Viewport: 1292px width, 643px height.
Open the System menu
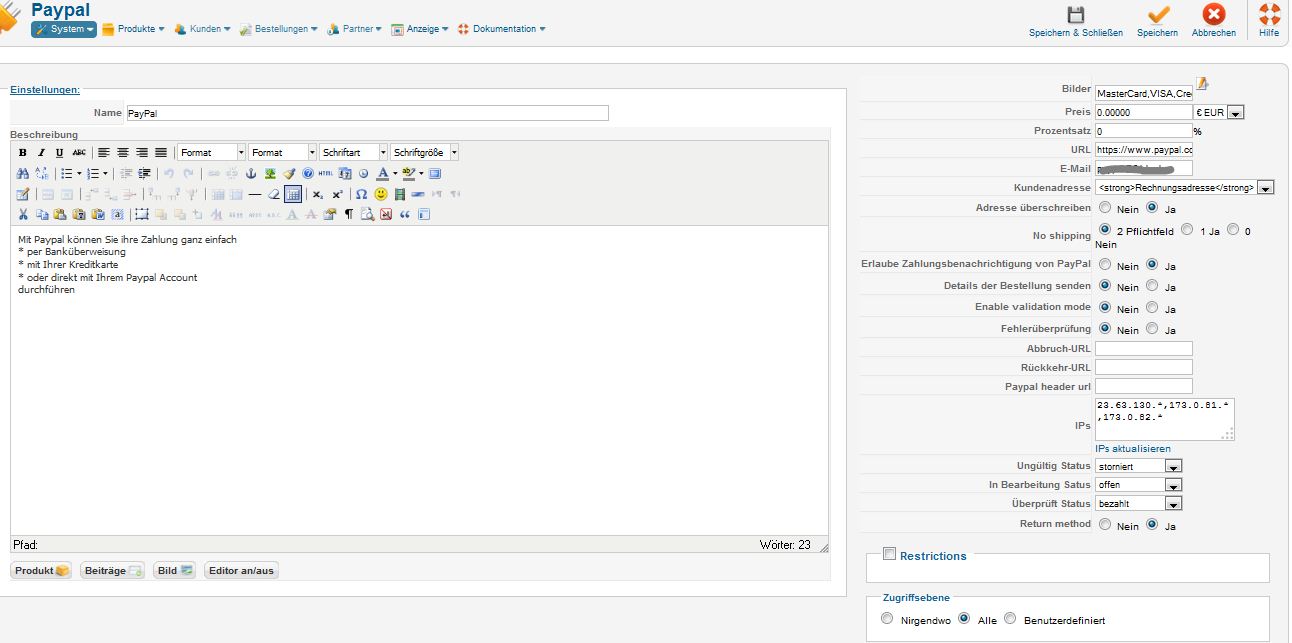[64, 30]
